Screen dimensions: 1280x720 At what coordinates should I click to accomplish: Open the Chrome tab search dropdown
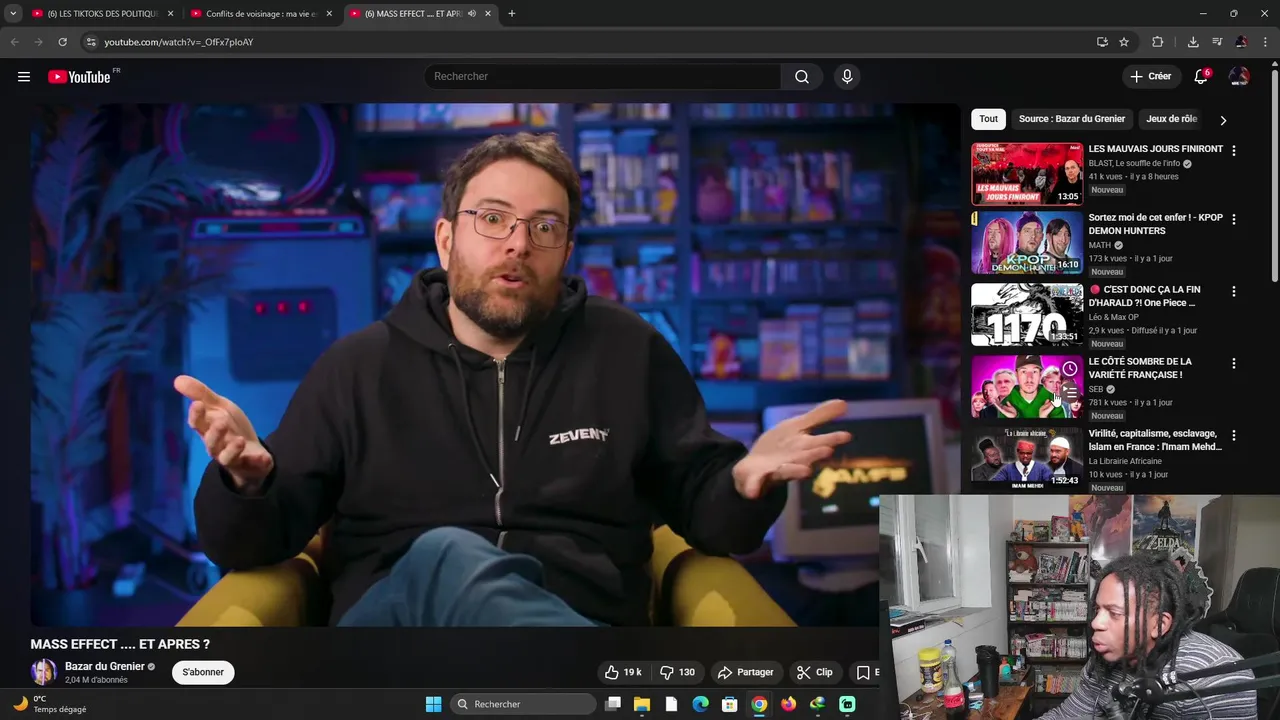click(13, 14)
